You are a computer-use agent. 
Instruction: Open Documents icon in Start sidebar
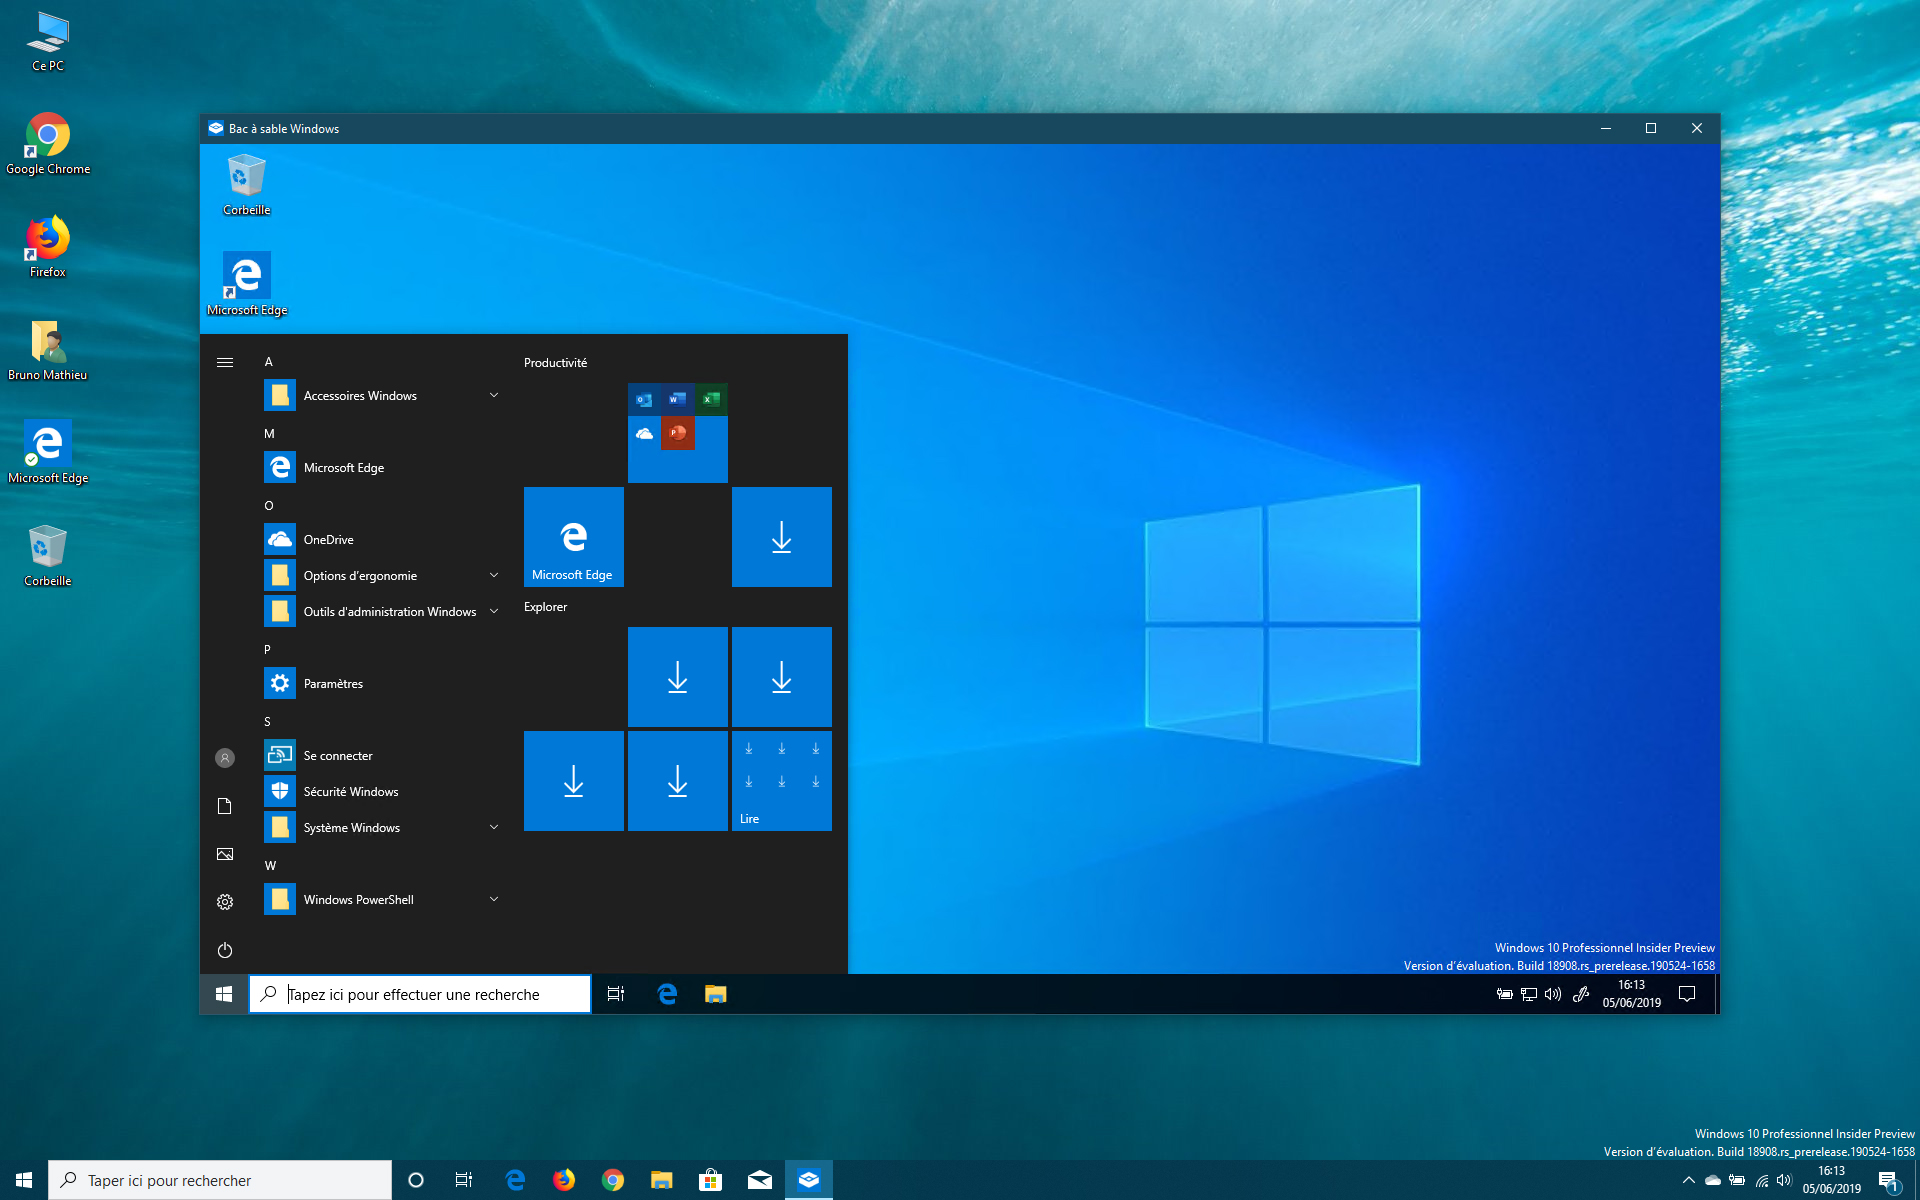(x=225, y=806)
